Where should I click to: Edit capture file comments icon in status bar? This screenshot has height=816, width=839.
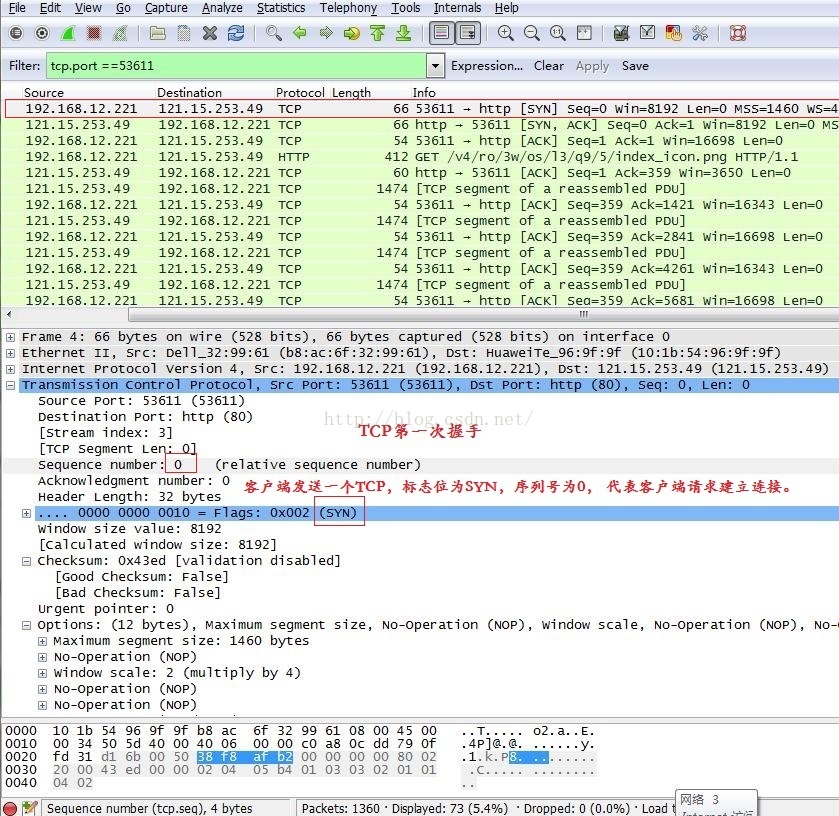[29, 808]
